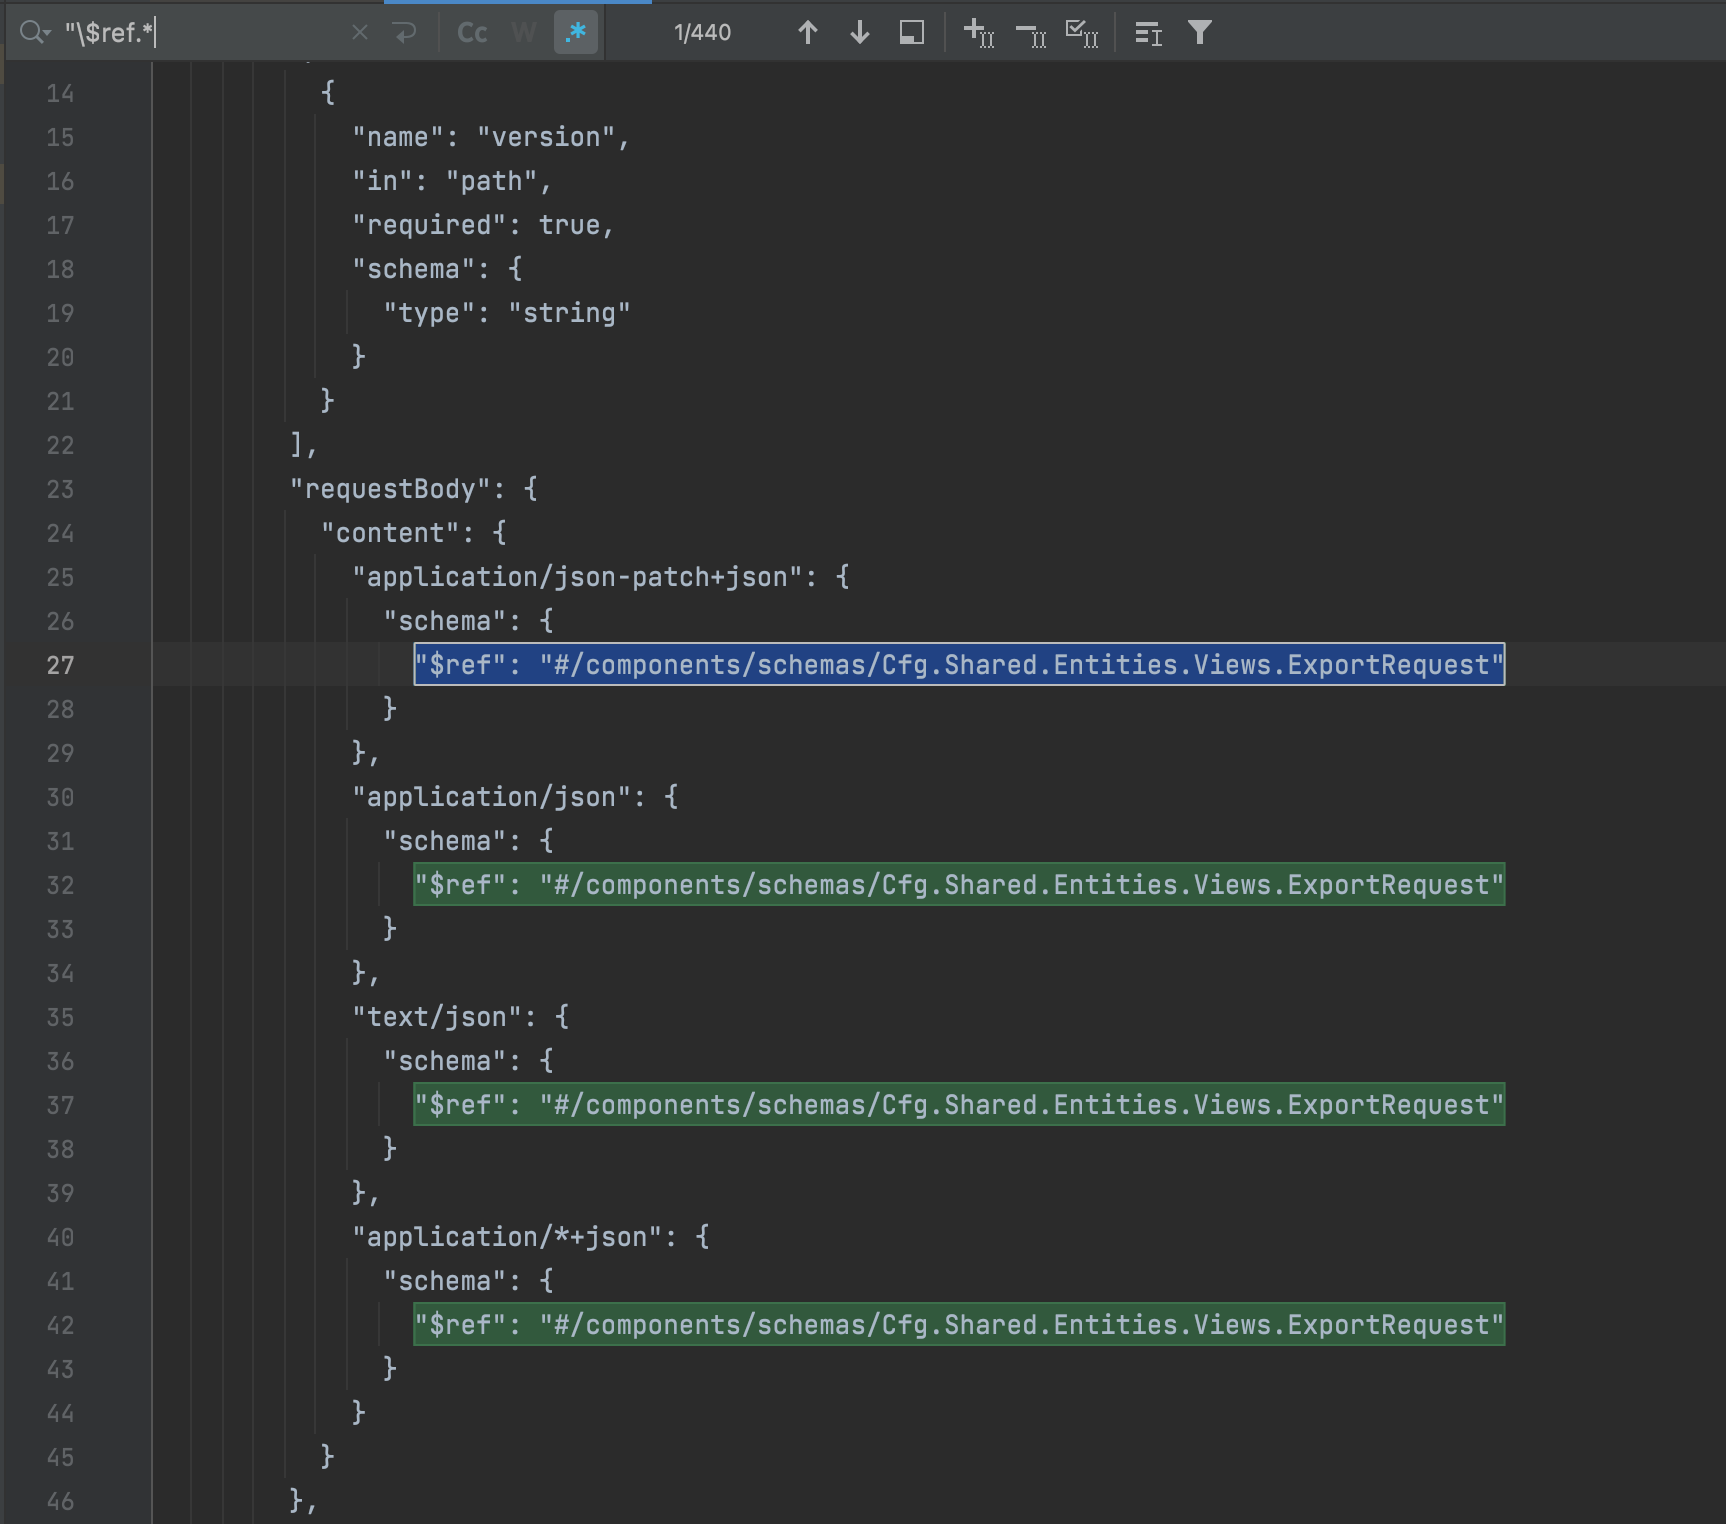1726x1524 pixels.
Task: Click gutter line number 35
Action: [x=60, y=1017]
